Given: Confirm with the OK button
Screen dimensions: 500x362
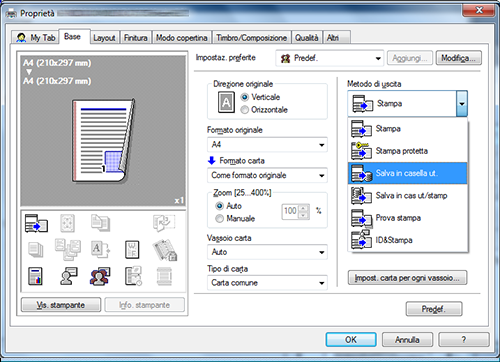Looking at the screenshot, I should coord(351,340).
